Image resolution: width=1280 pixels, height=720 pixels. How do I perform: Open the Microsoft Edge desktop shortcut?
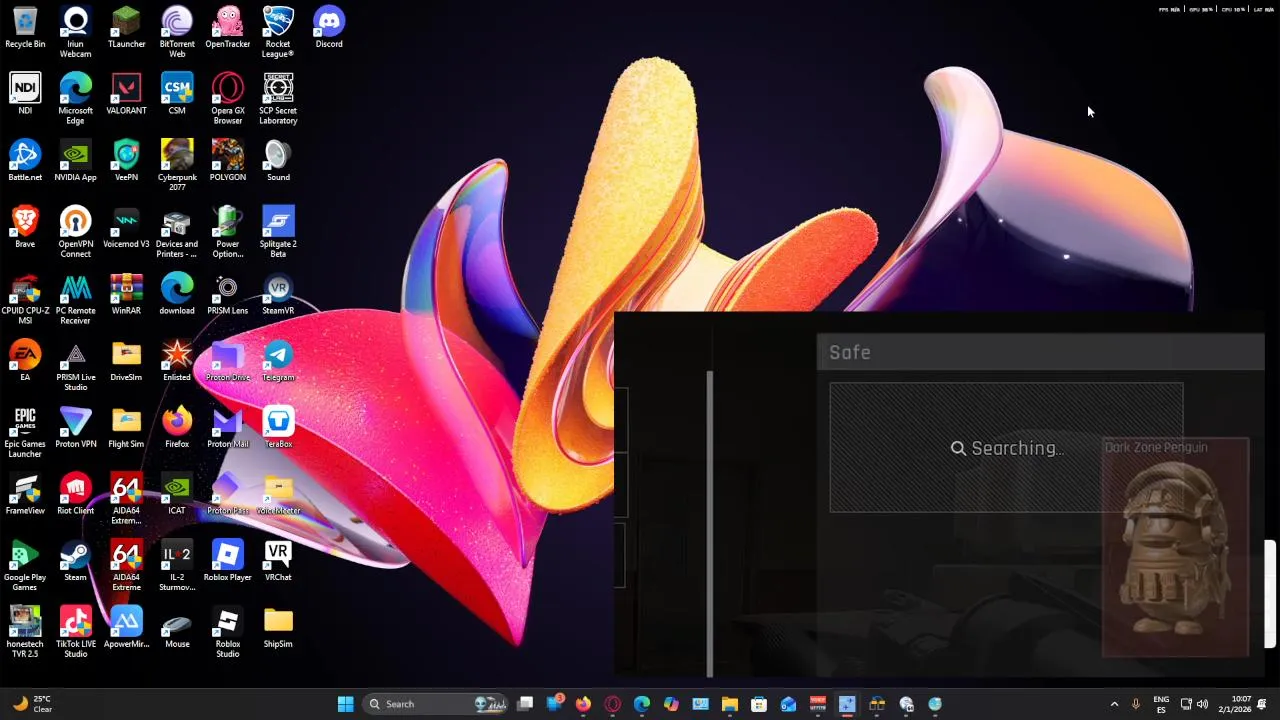click(x=75, y=99)
